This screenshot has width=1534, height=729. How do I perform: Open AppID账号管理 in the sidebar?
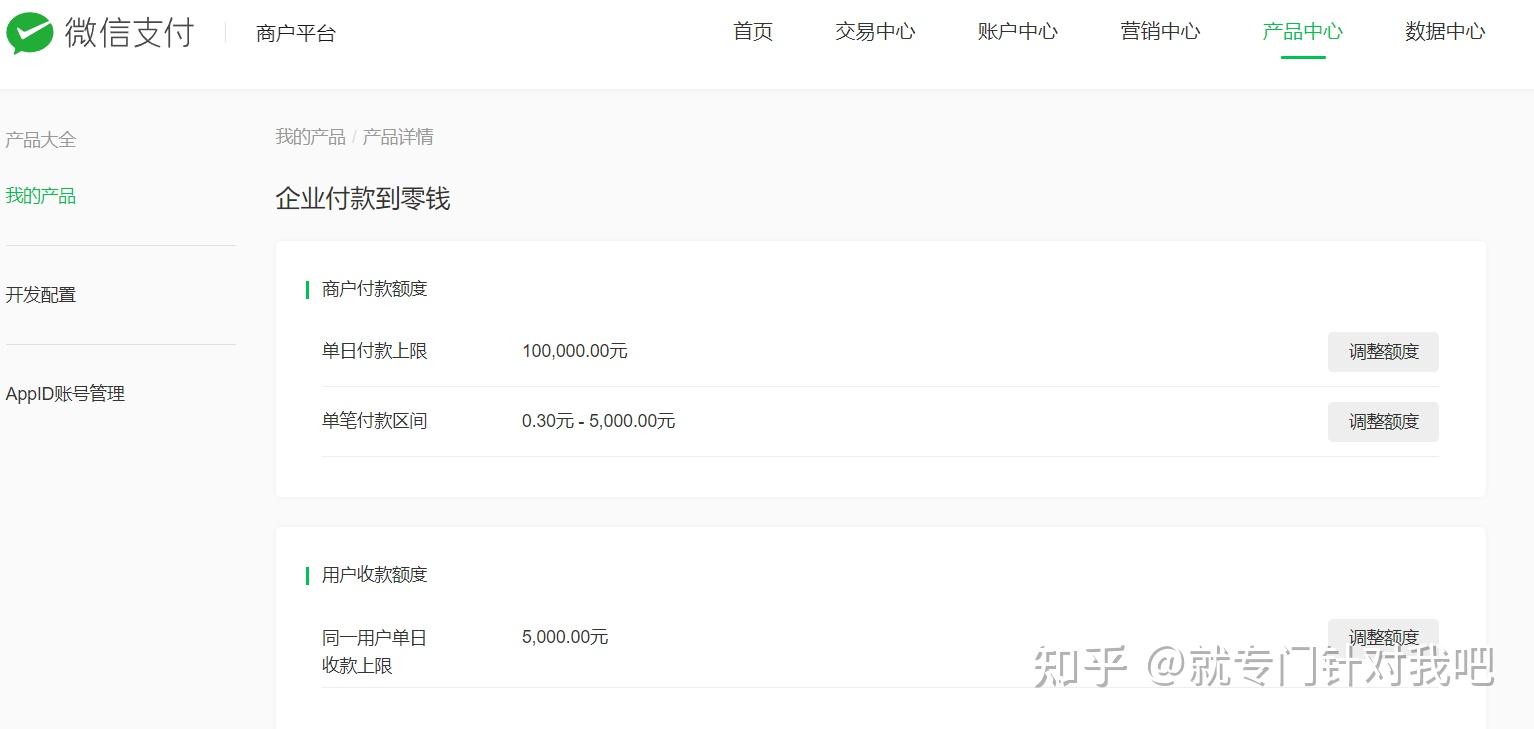(65, 394)
